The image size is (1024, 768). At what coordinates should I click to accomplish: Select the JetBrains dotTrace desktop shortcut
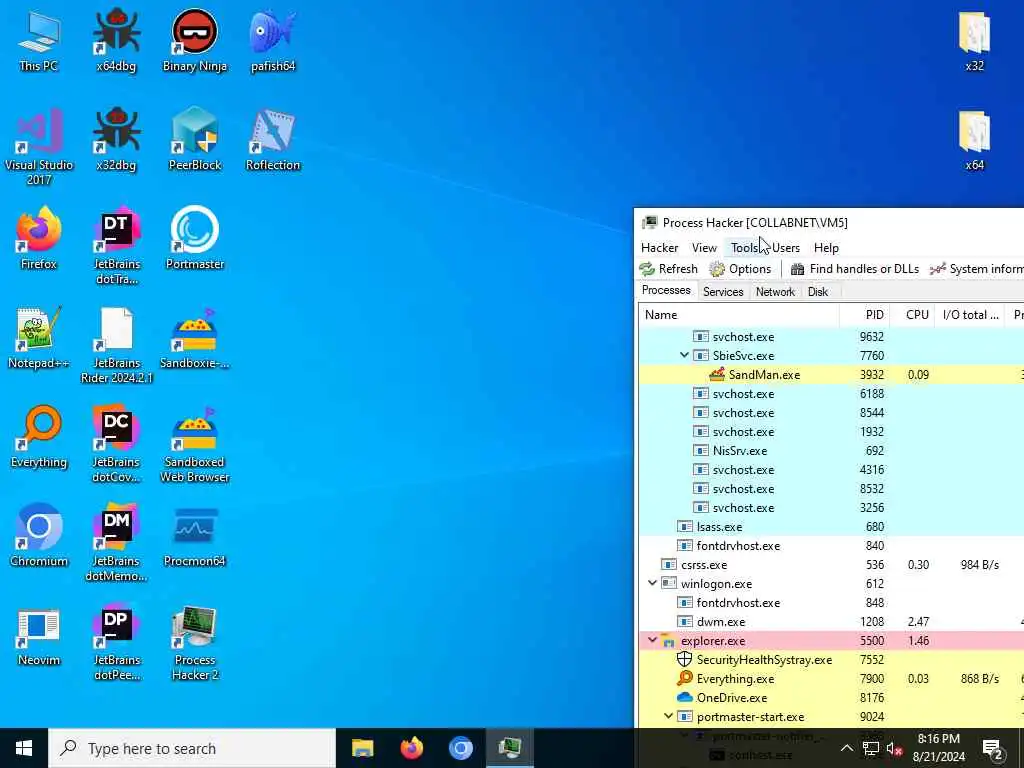(x=116, y=246)
